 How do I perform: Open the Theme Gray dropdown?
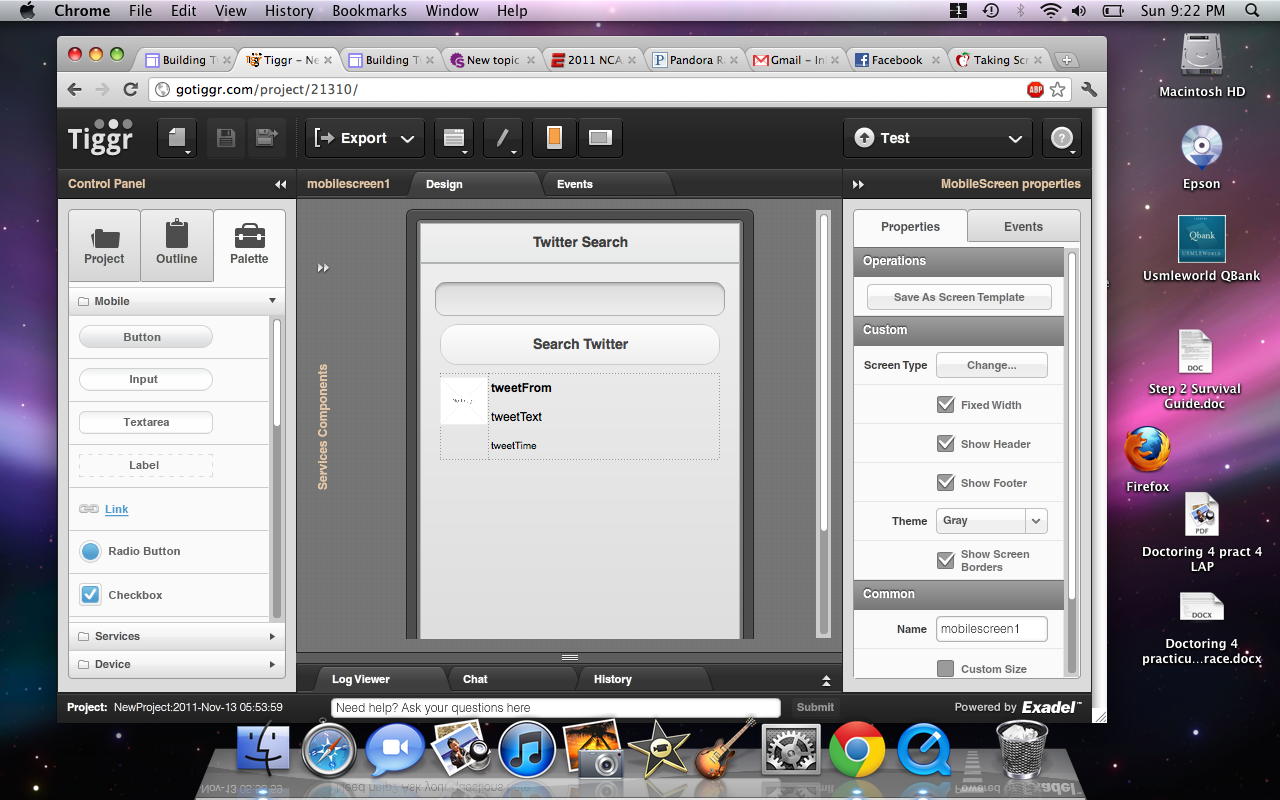pos(991,521)
